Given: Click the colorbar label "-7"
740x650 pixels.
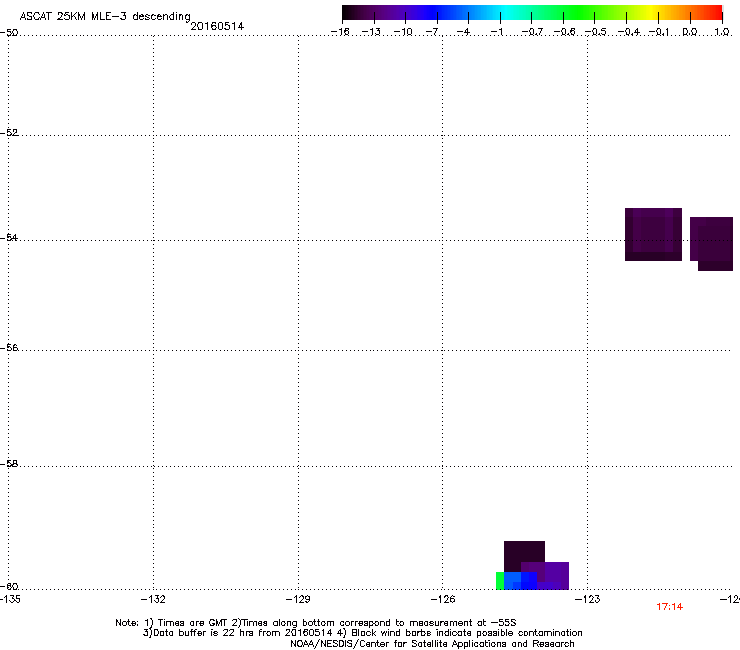Looking at the screenshot, I should coord(432,32).
